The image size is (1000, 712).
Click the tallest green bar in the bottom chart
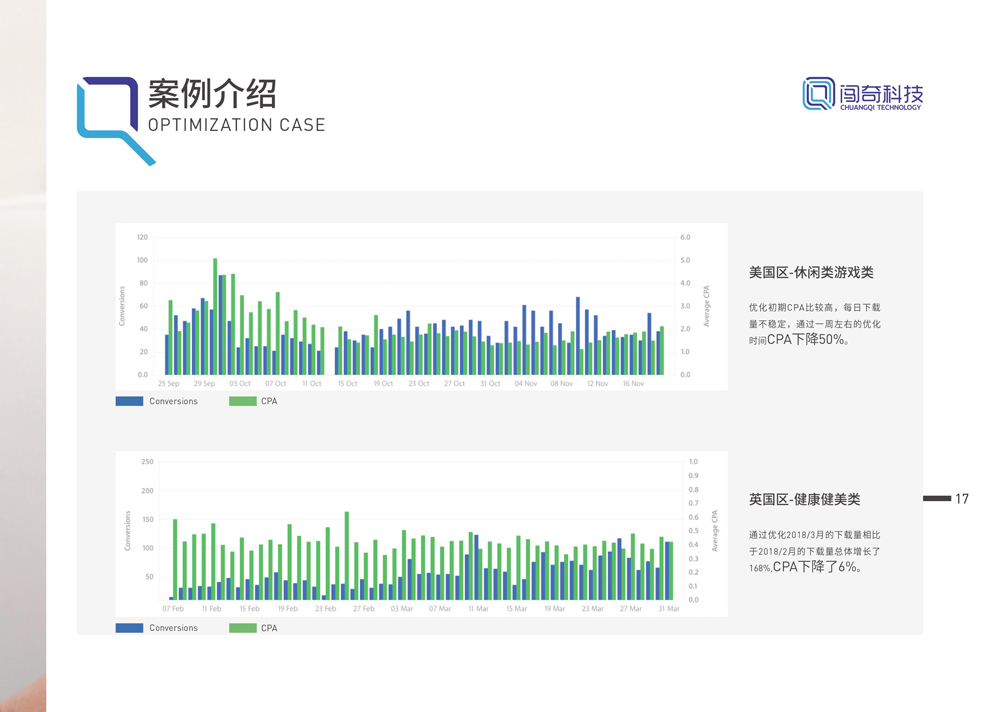[x=346, y=555]
